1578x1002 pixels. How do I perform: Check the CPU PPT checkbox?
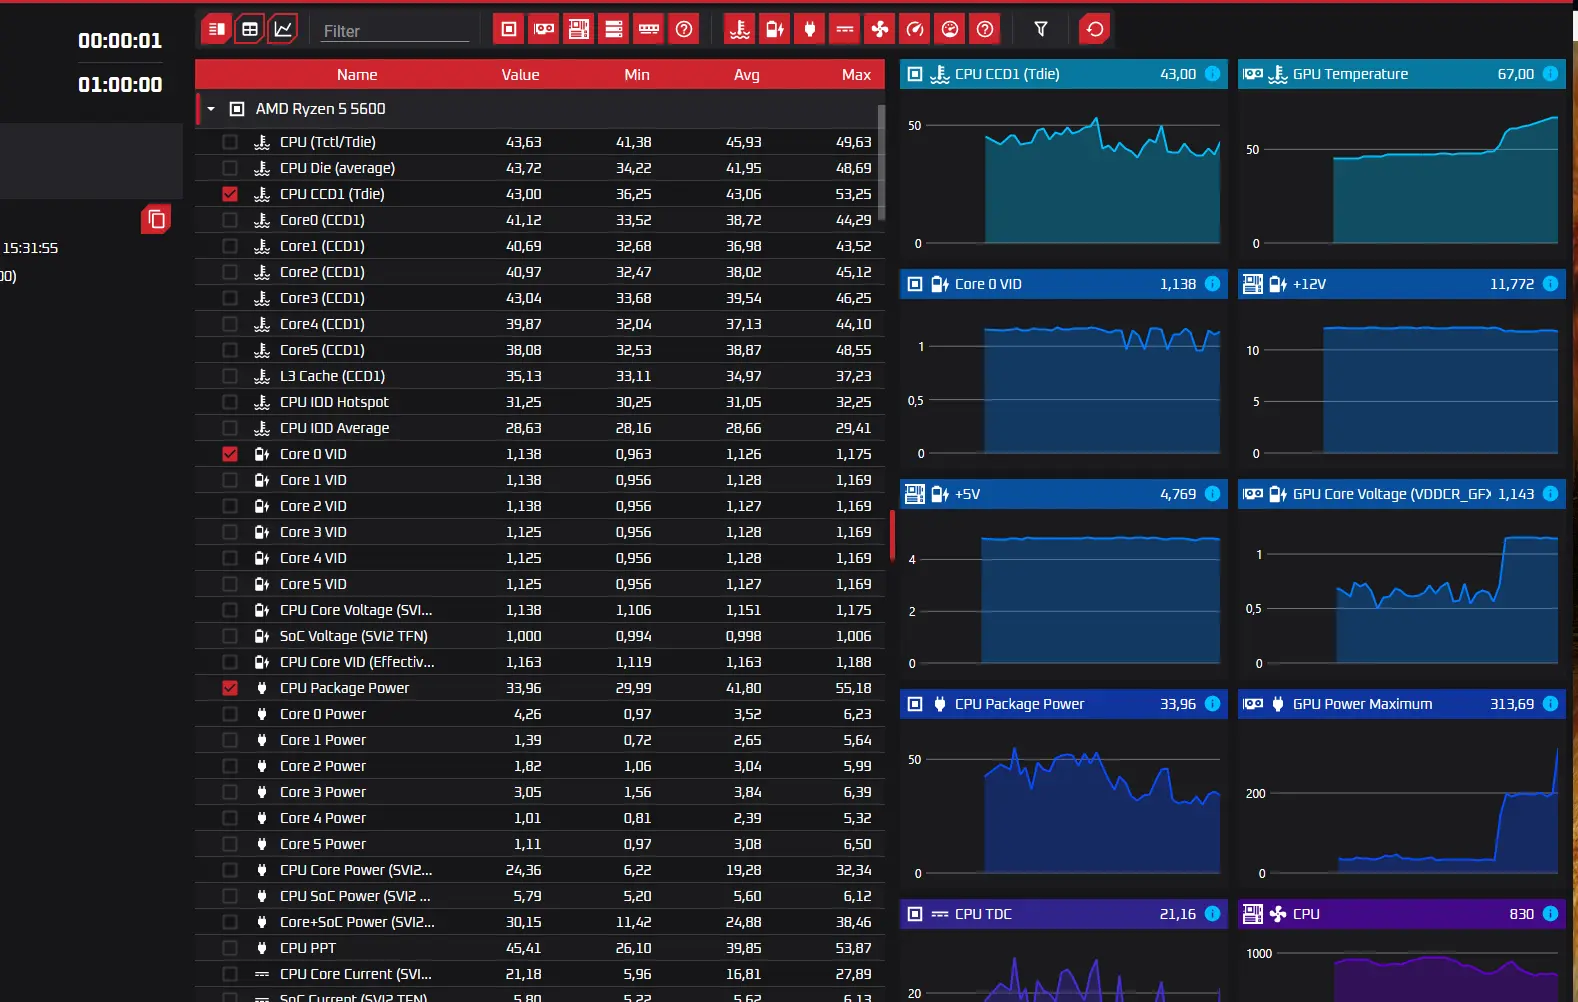230,948
